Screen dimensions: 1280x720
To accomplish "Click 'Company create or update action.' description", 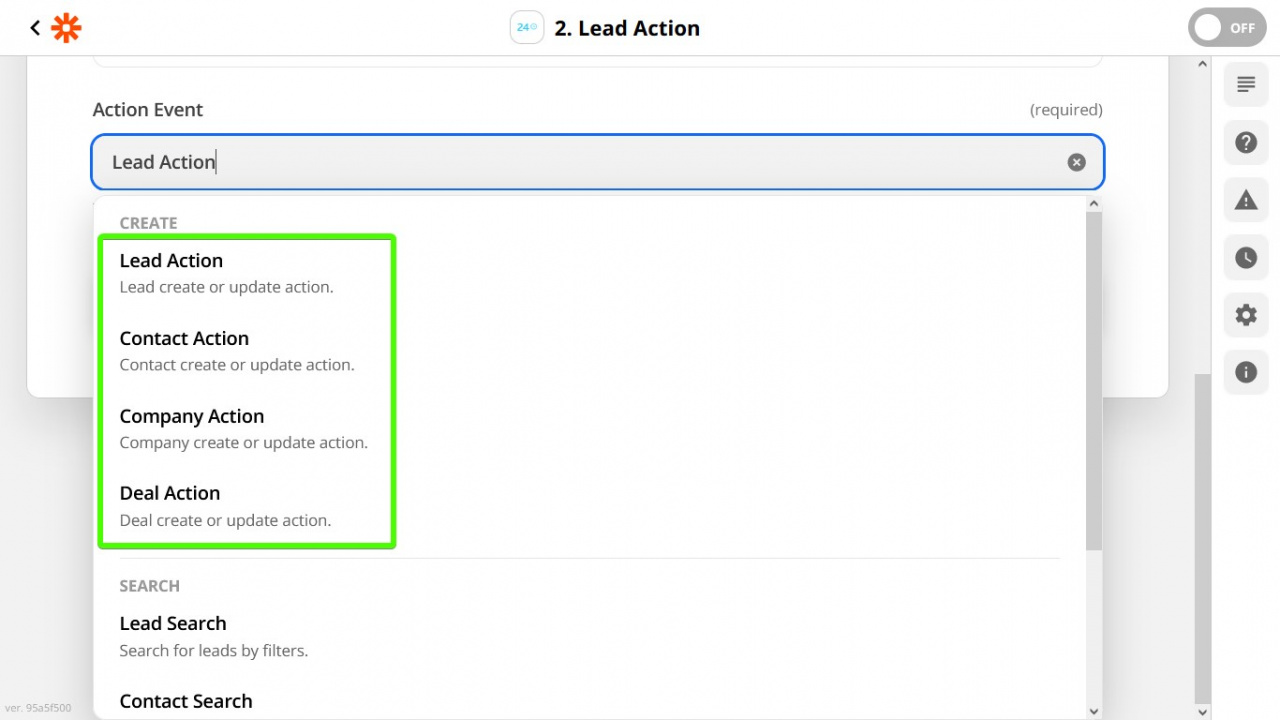I will tap(244, 442).
